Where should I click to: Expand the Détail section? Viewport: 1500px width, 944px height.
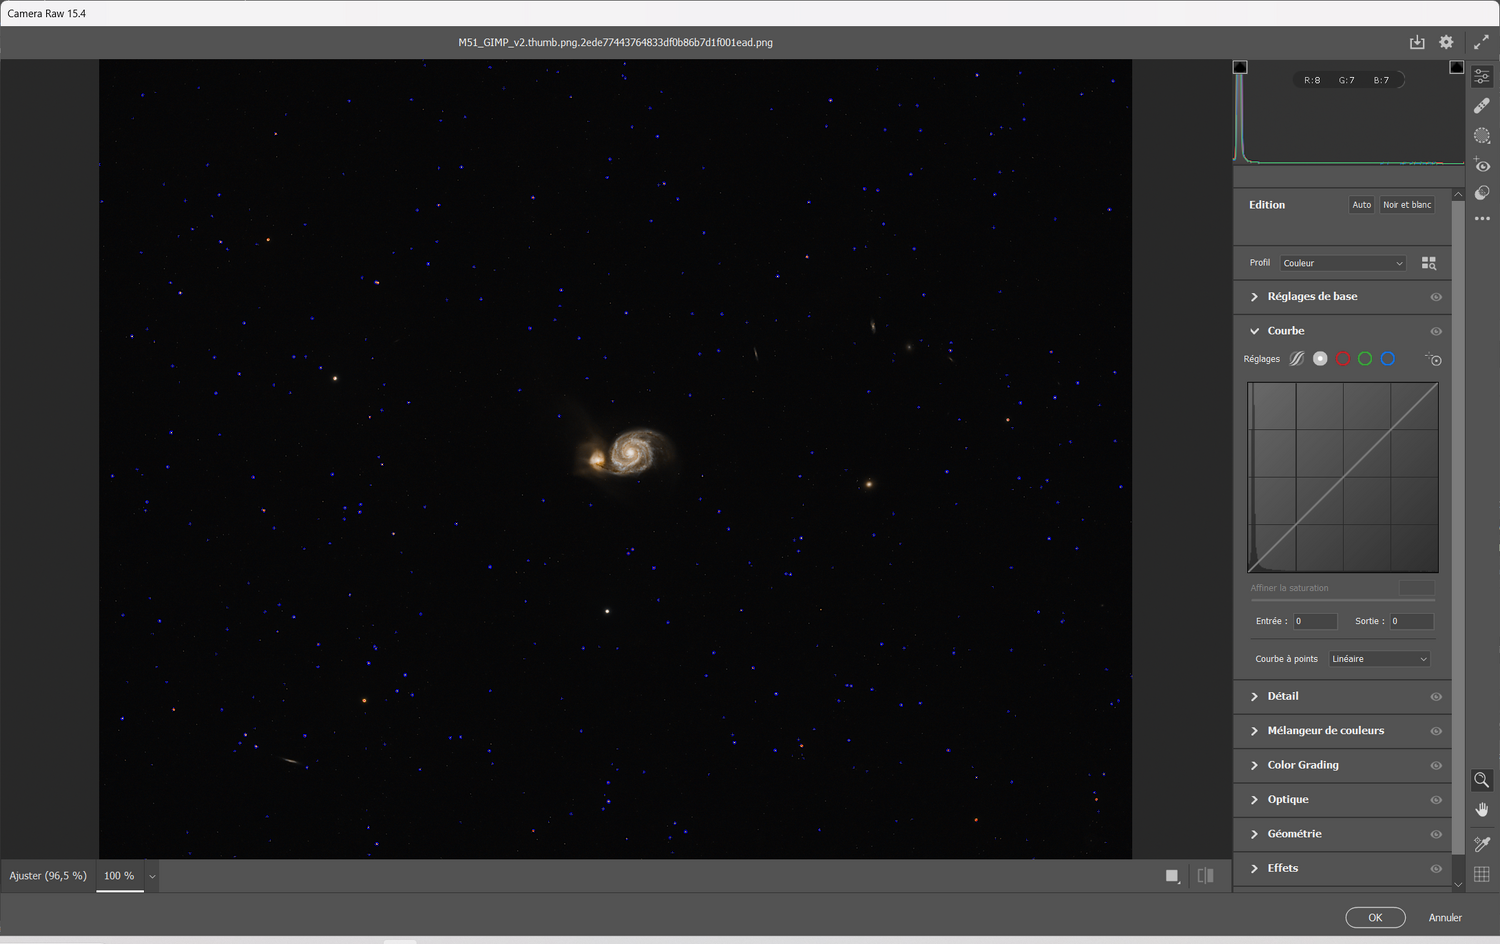pos(1254,697)
